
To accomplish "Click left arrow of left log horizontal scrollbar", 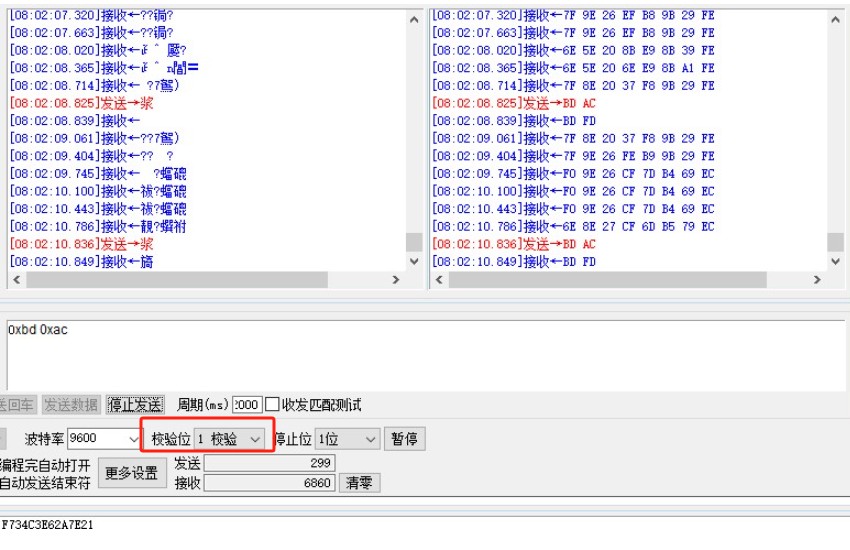I will 17,280.
